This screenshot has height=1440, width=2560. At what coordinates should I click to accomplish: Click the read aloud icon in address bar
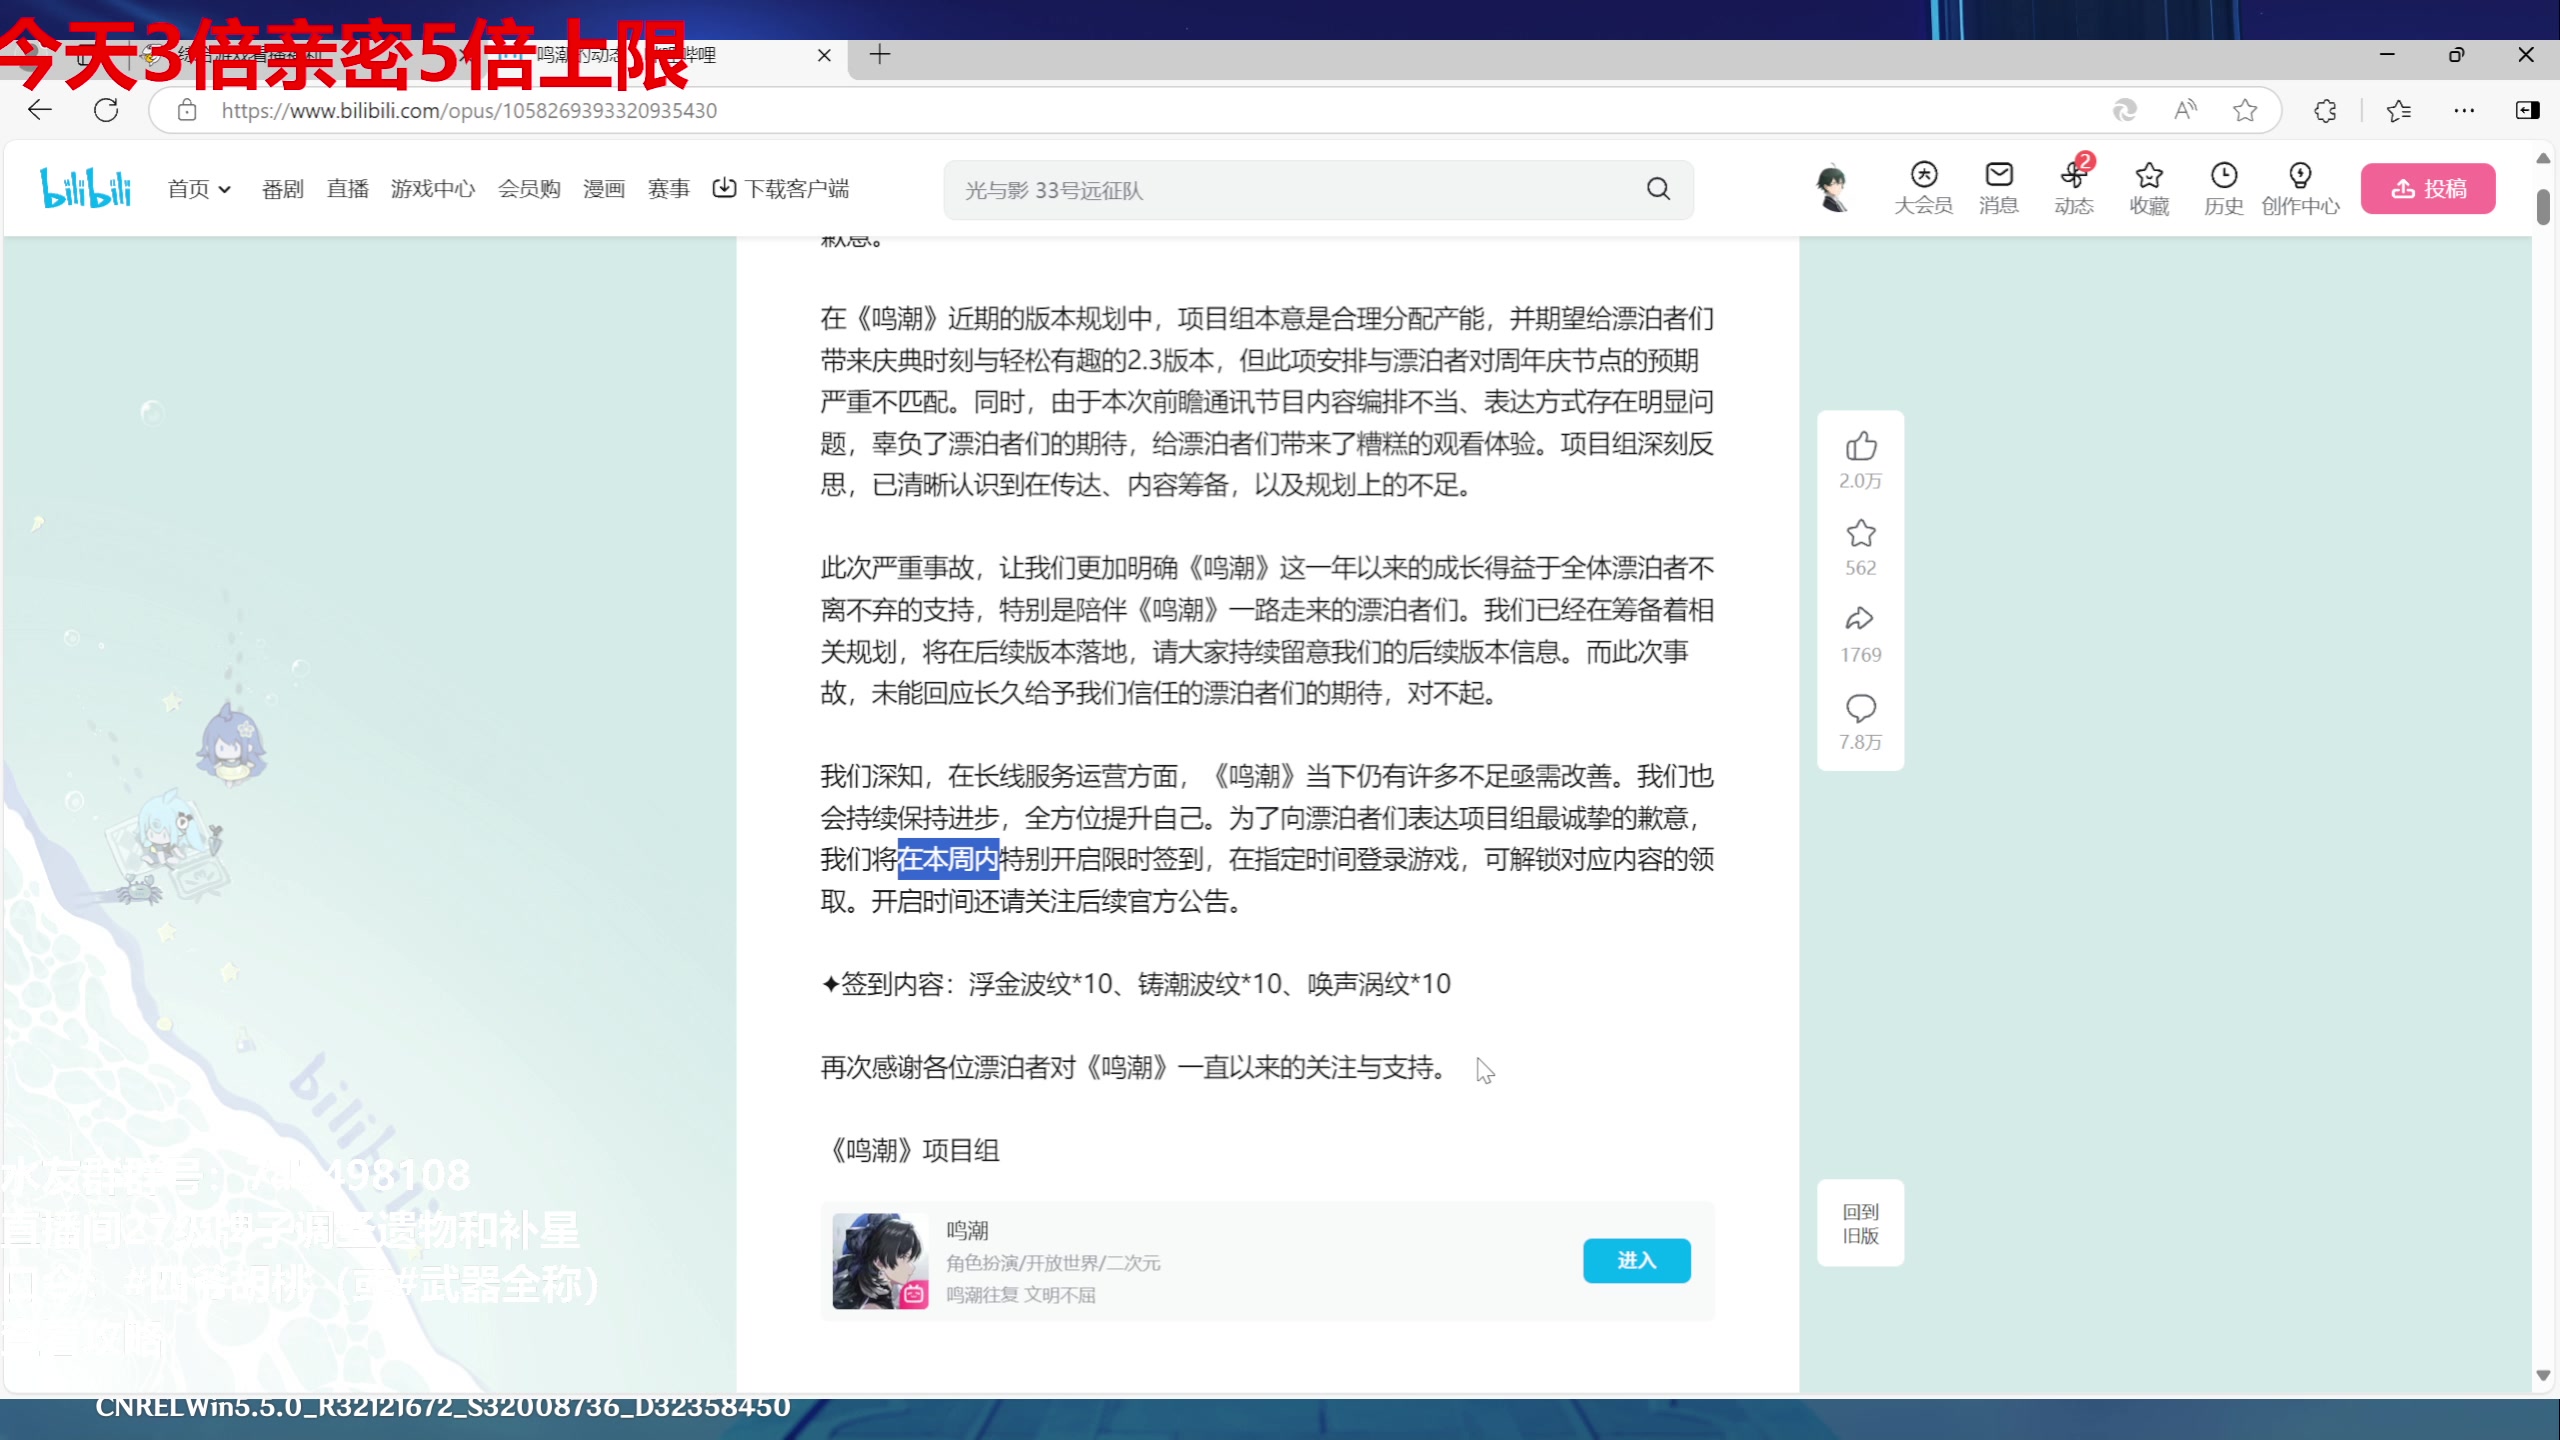(2185, 110)
